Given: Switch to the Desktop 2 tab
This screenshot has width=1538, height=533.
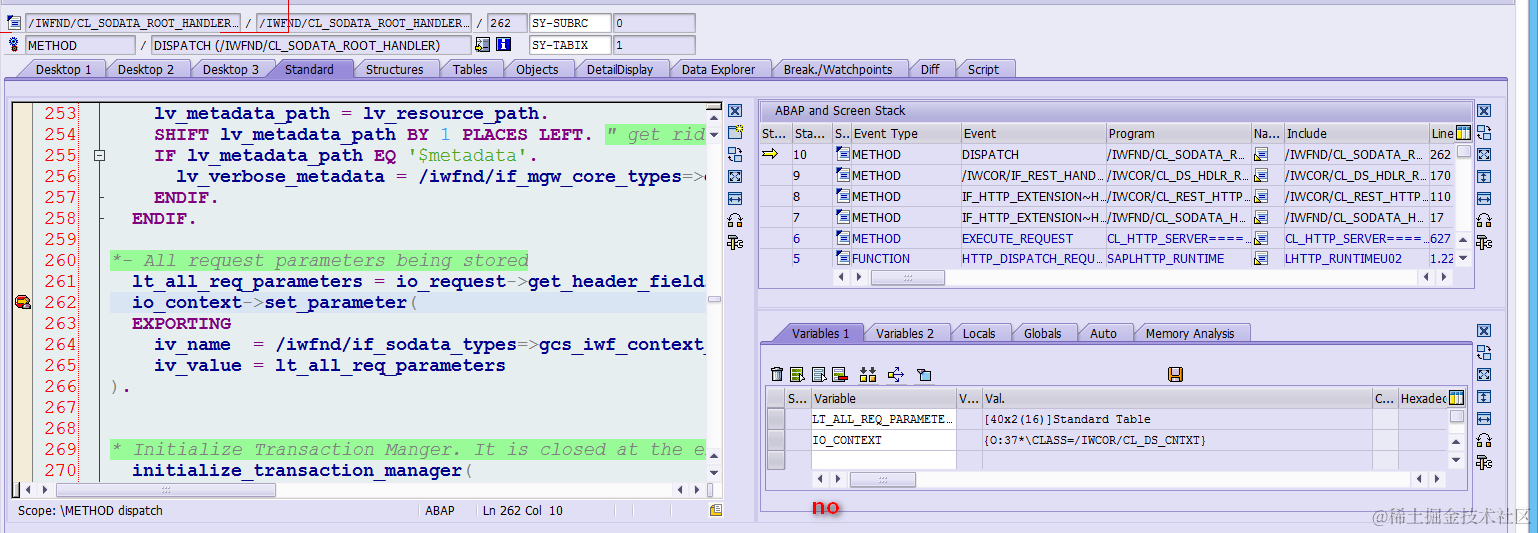Looking at the screenshot, I should point(146,69).
